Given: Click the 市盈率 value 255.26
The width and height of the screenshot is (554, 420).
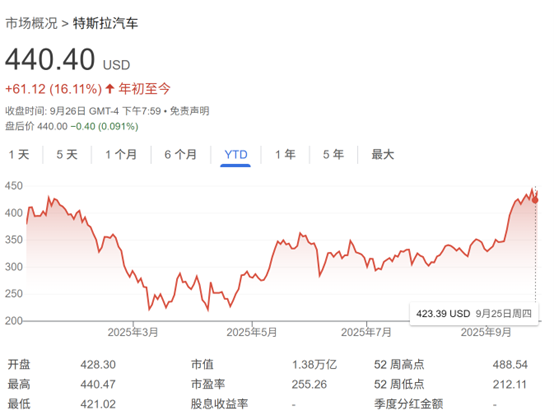Looking at the screenshot, I should [309, 384].
